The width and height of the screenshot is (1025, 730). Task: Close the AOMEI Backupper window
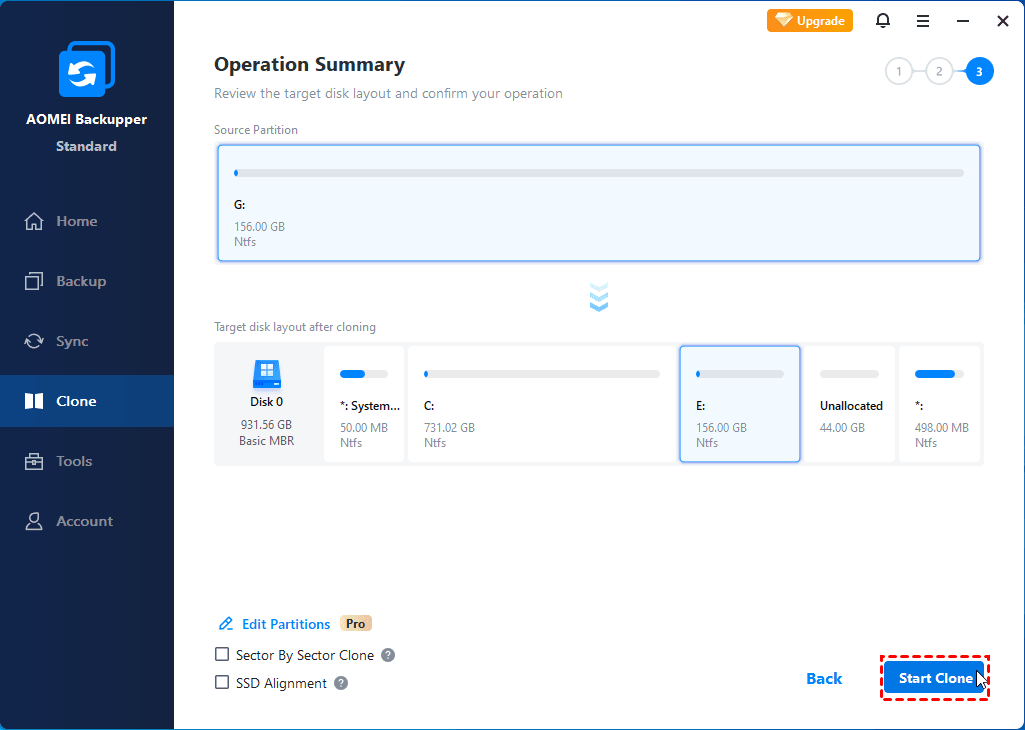pos(1002,22)
